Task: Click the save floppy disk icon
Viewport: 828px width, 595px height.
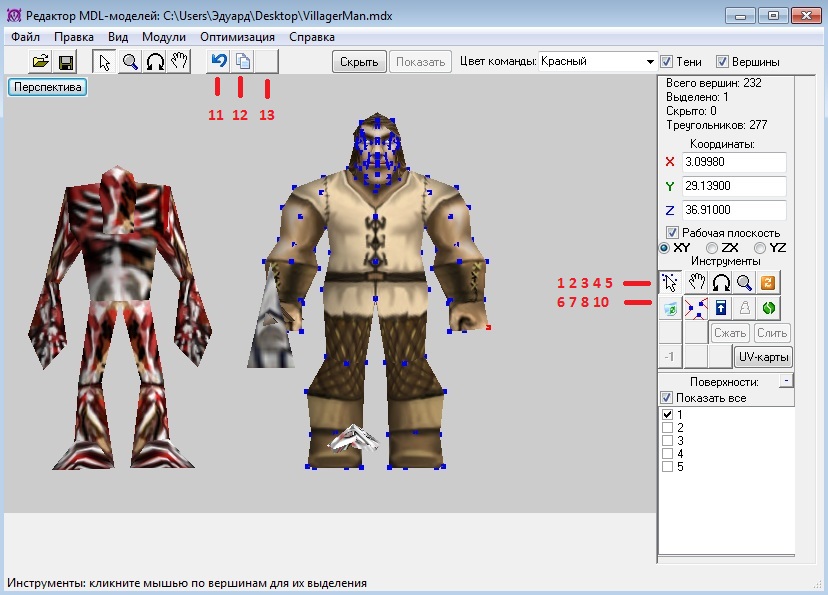Action: (x=66, y=62)
